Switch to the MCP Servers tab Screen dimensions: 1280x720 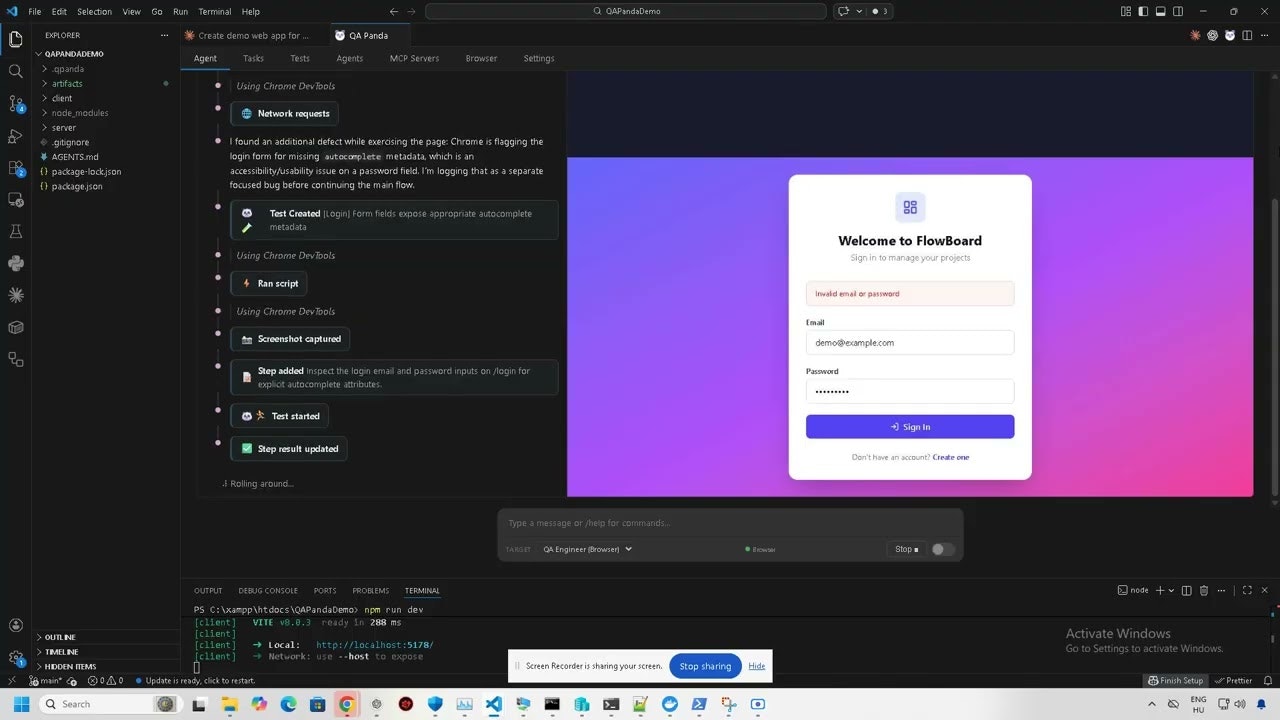click(414, 58)
